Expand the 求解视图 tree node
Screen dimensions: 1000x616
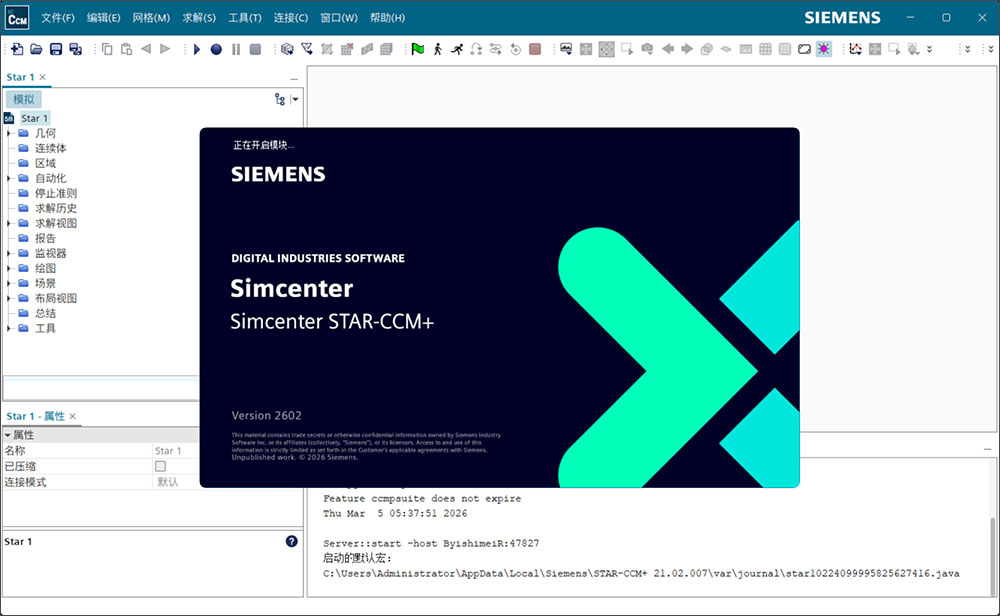tap(9, 223)
